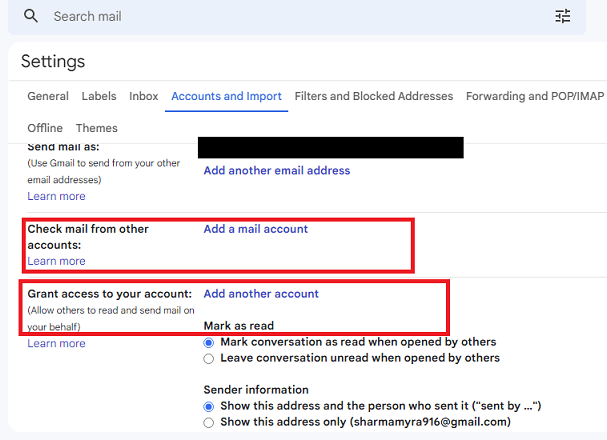Click Add a mail account link
Screen dimensions: 607x440
256,229
